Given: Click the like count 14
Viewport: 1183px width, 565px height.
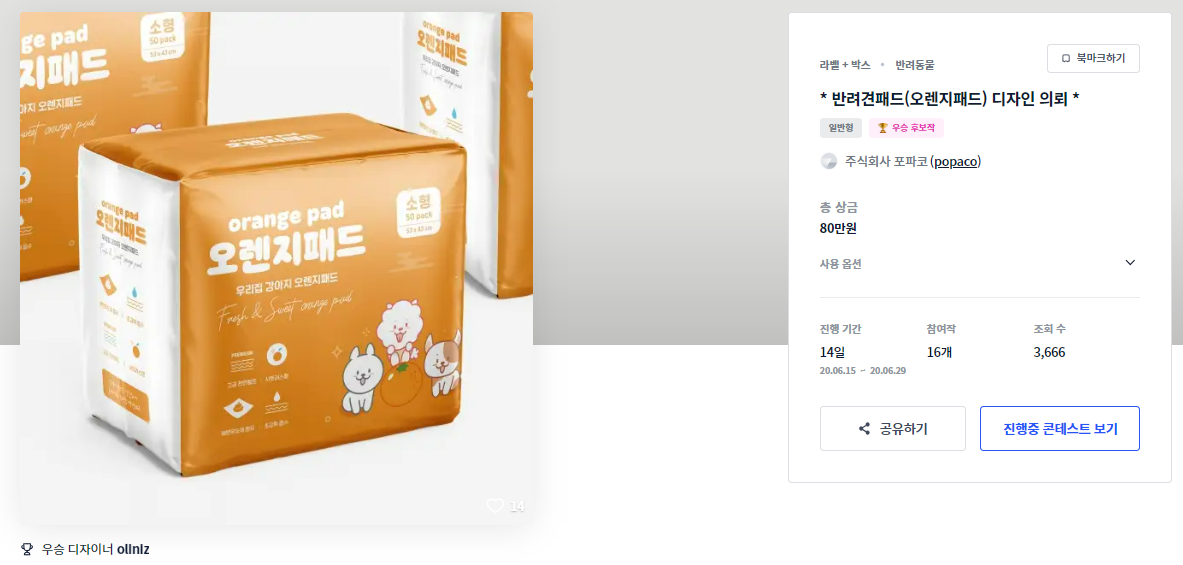Looking at the screenshot, I should pyautogui.click(x=517, y=506).
